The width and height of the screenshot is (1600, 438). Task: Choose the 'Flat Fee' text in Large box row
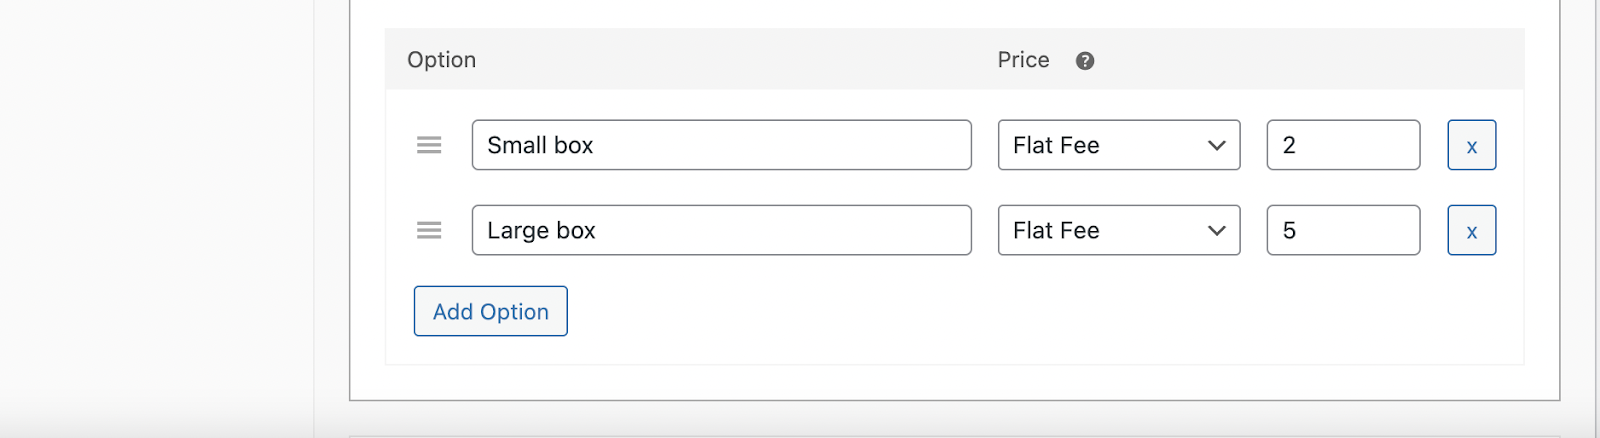click(1056, 230)
